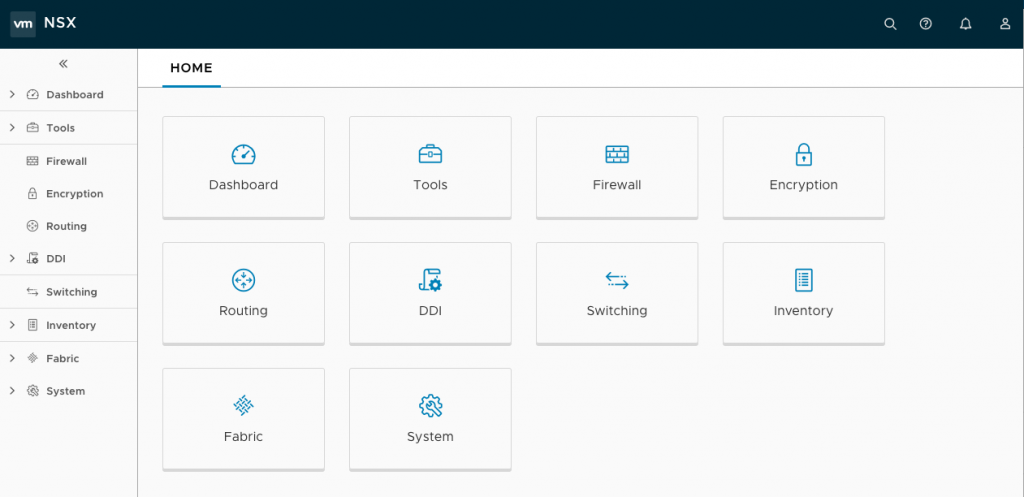
Task: Click the Tools card label
Action: pos(430,185)
